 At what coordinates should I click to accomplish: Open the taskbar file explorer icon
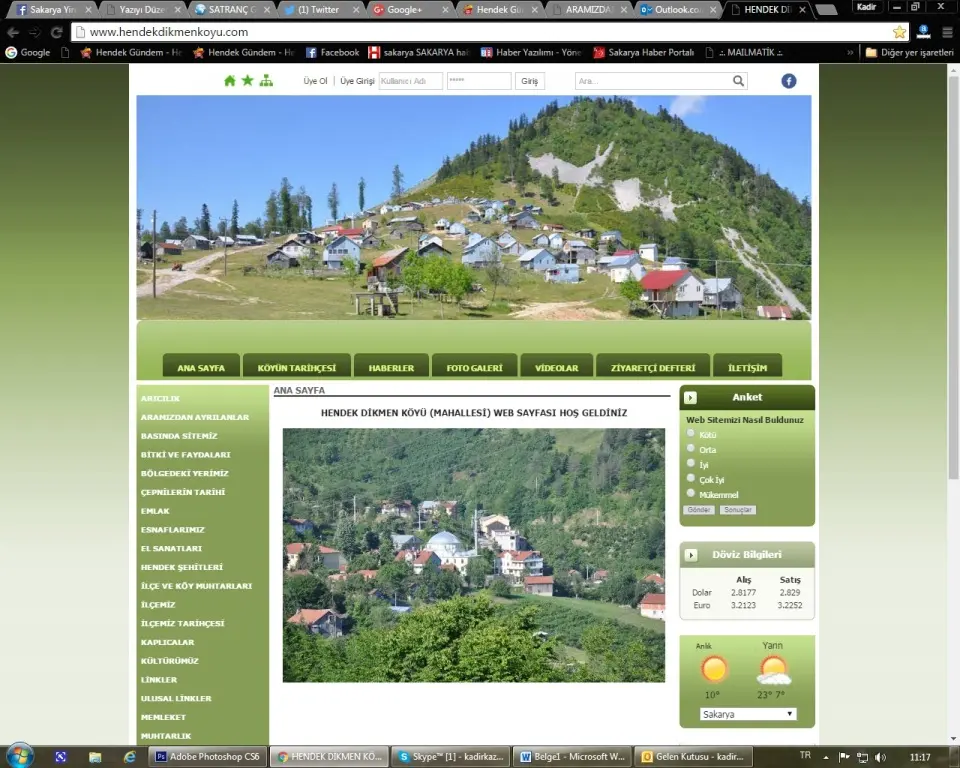point(94,757)
